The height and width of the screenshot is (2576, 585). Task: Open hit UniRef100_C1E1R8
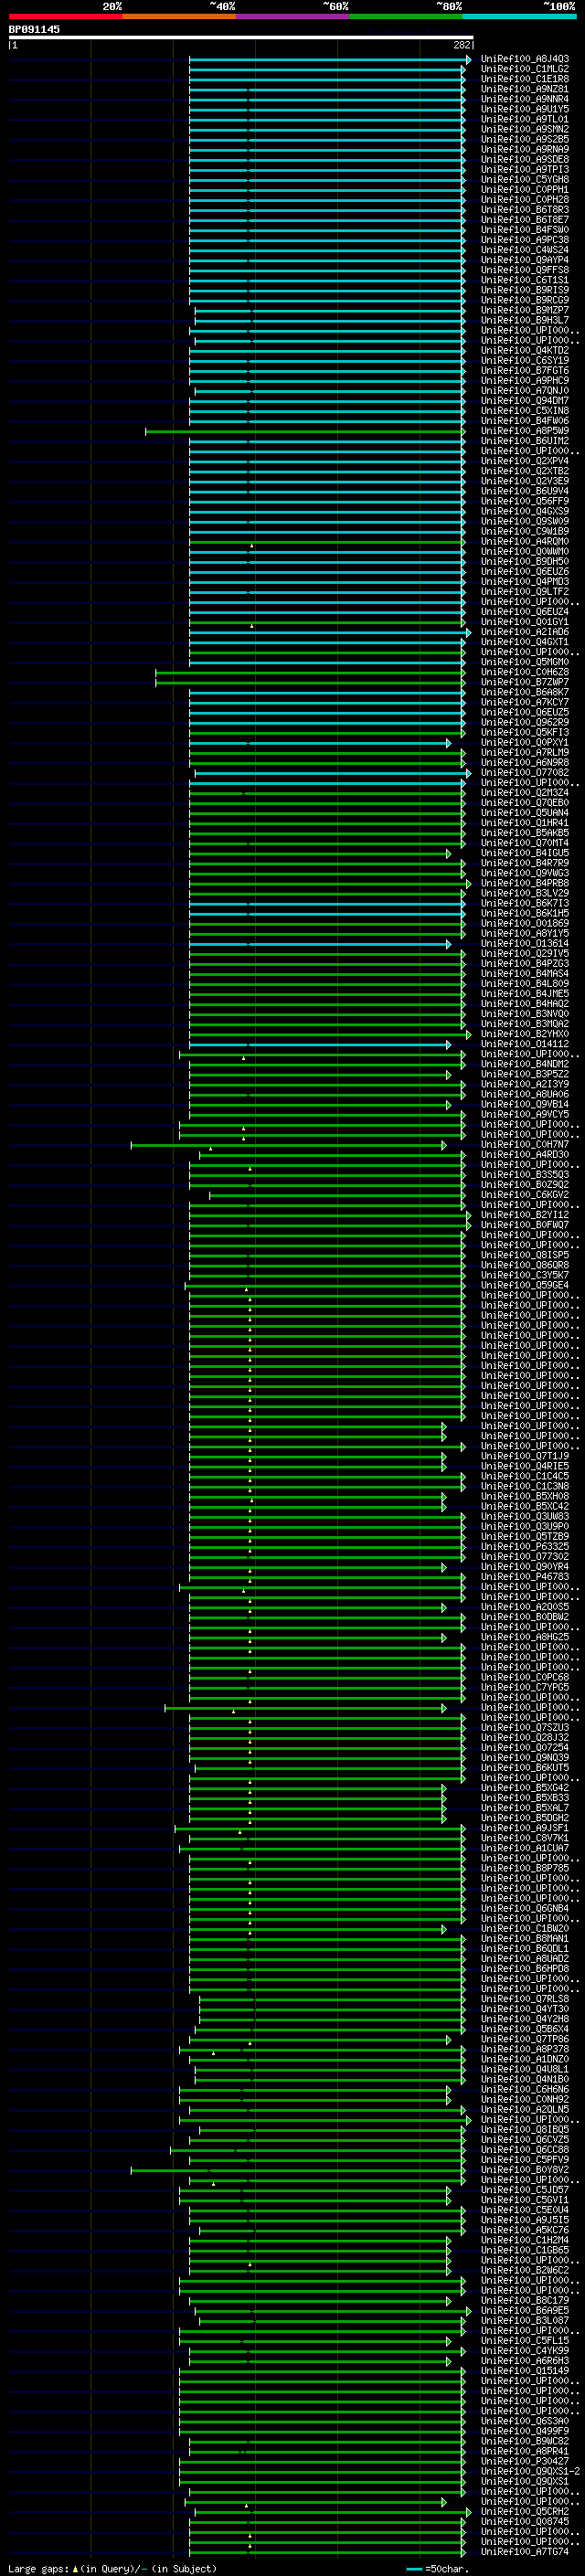coord(525,79)
